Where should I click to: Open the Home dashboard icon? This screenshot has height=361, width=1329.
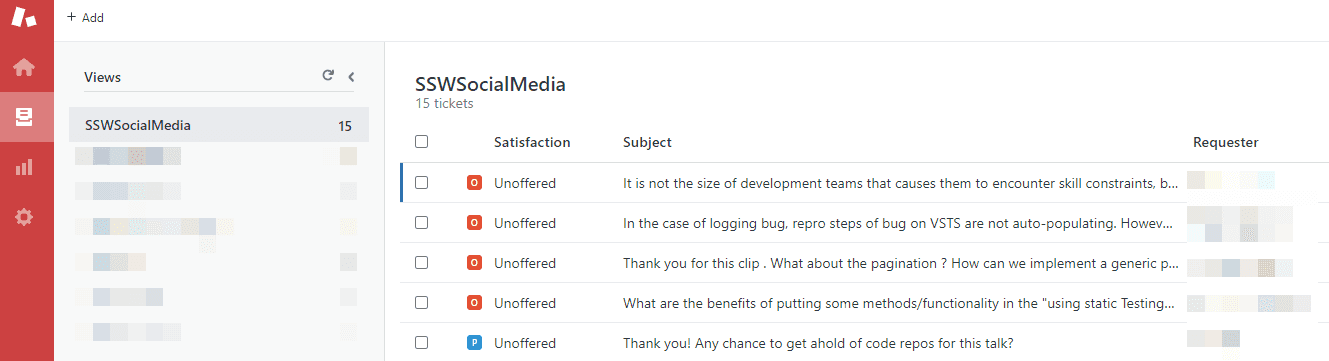[24, 67]
